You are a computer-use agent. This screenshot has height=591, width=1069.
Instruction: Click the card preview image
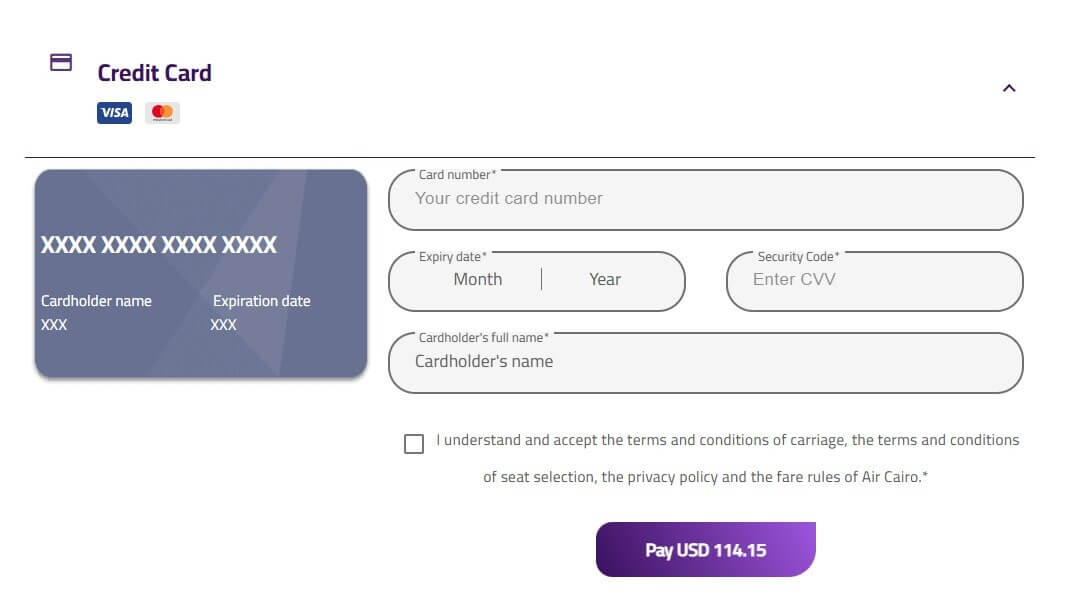coord(201,273)
